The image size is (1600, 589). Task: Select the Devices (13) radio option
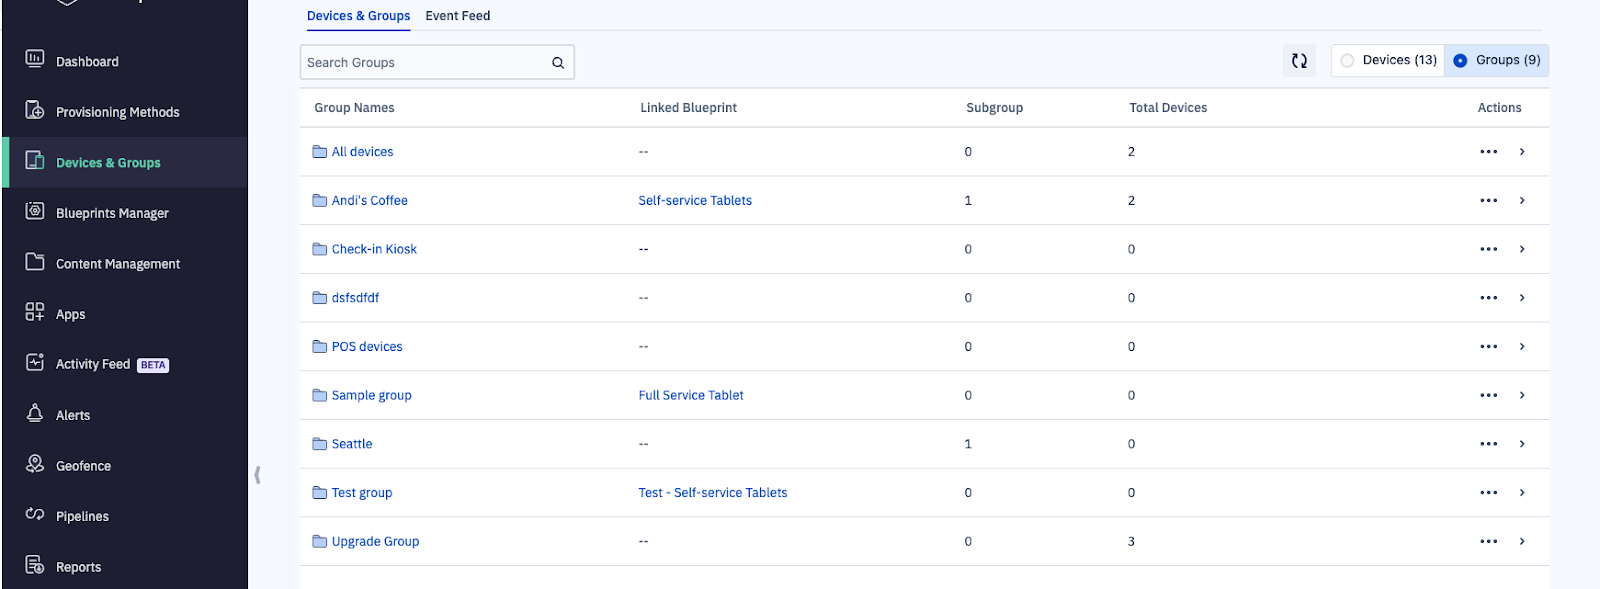pyautogui.click(x=1348, y=61)
